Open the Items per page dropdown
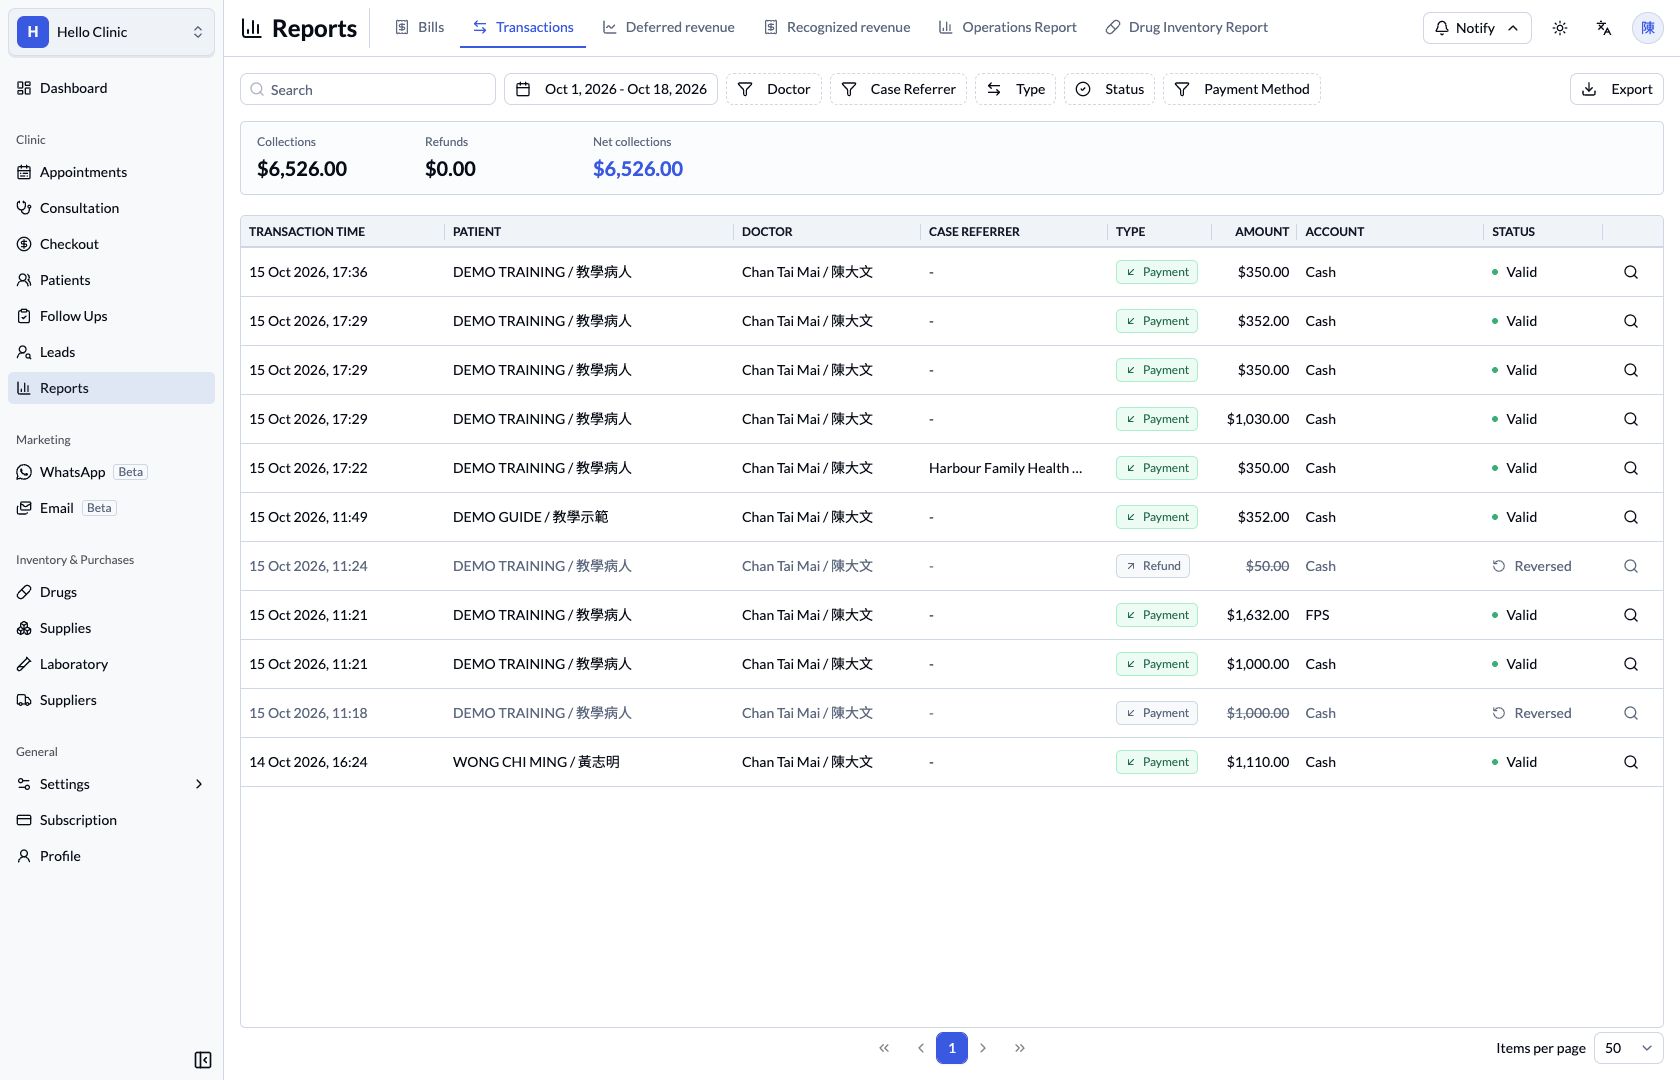The height and width of the screenshot is (1080, 1680). 1628,1048
